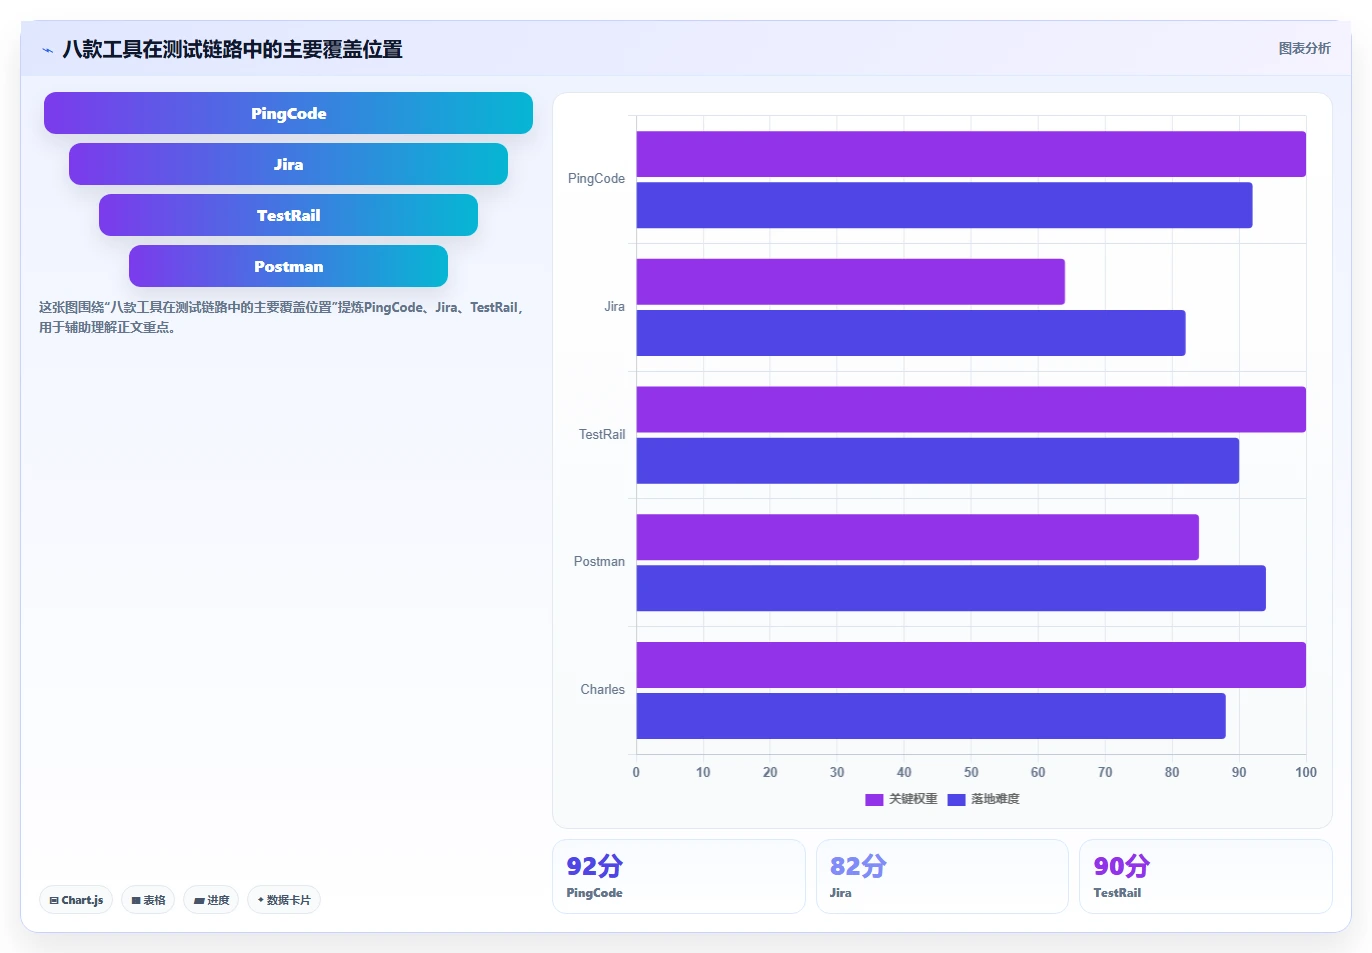
Task: Select the Jira funnel bar
Action: tap(288, 164)
